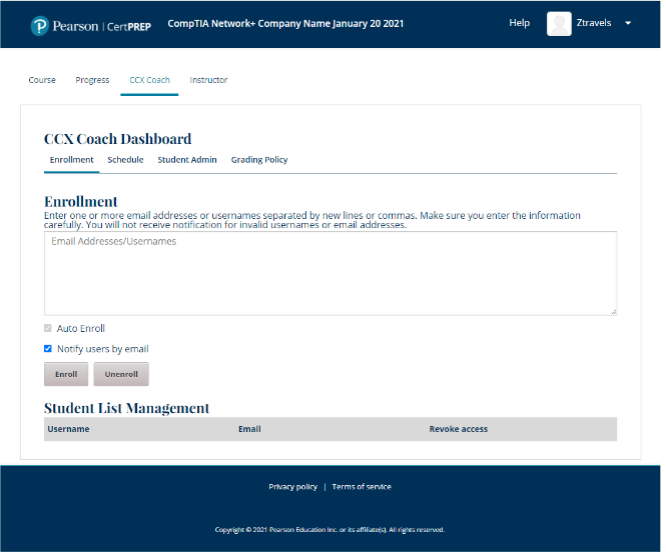The width and height of the screenshot is (666, 556).
Task: Select the CCX Coach tab
Action: click(149, 80)
